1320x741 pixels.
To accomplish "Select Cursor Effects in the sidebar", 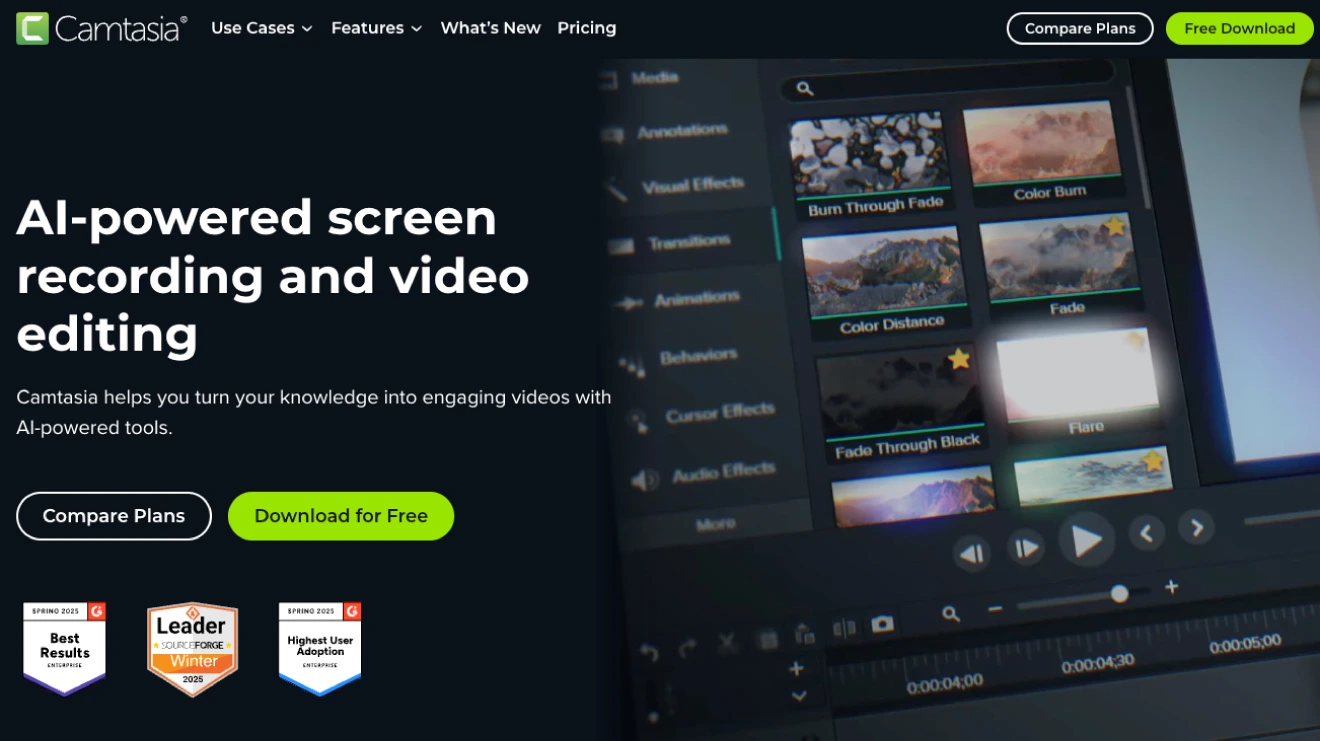I will coord(721,412).
